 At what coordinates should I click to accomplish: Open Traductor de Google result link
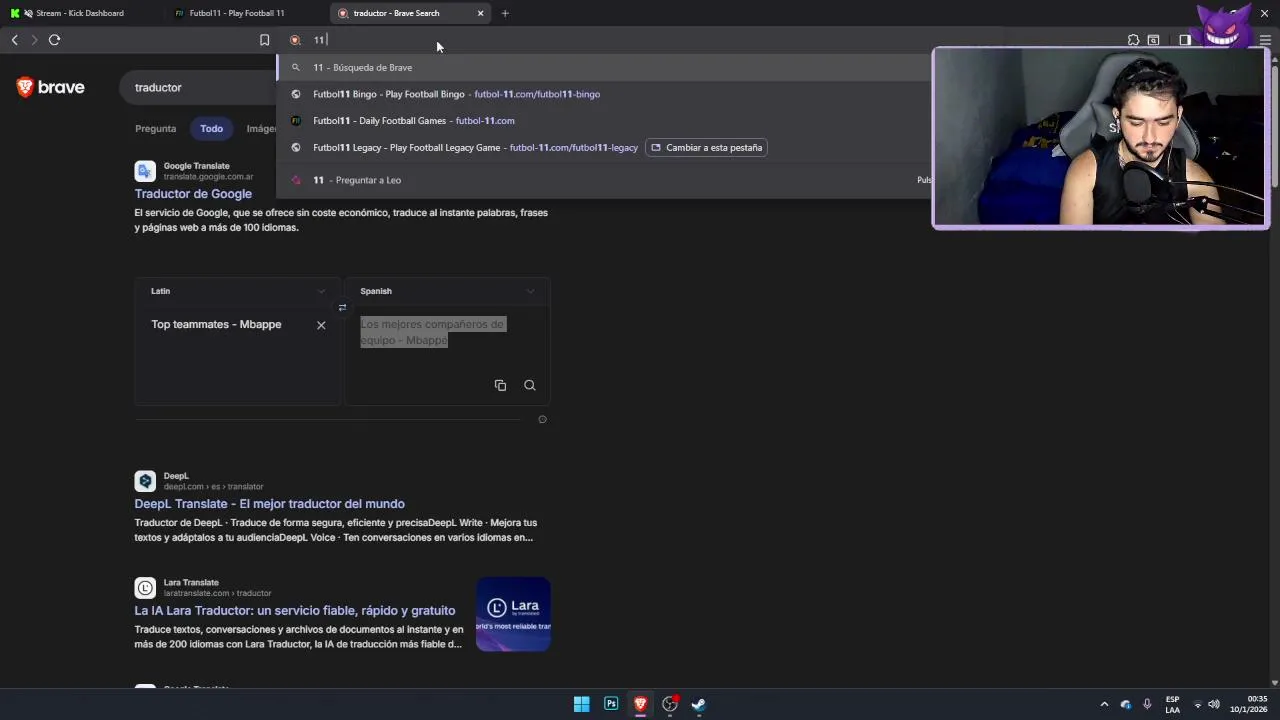coord(193,194)
